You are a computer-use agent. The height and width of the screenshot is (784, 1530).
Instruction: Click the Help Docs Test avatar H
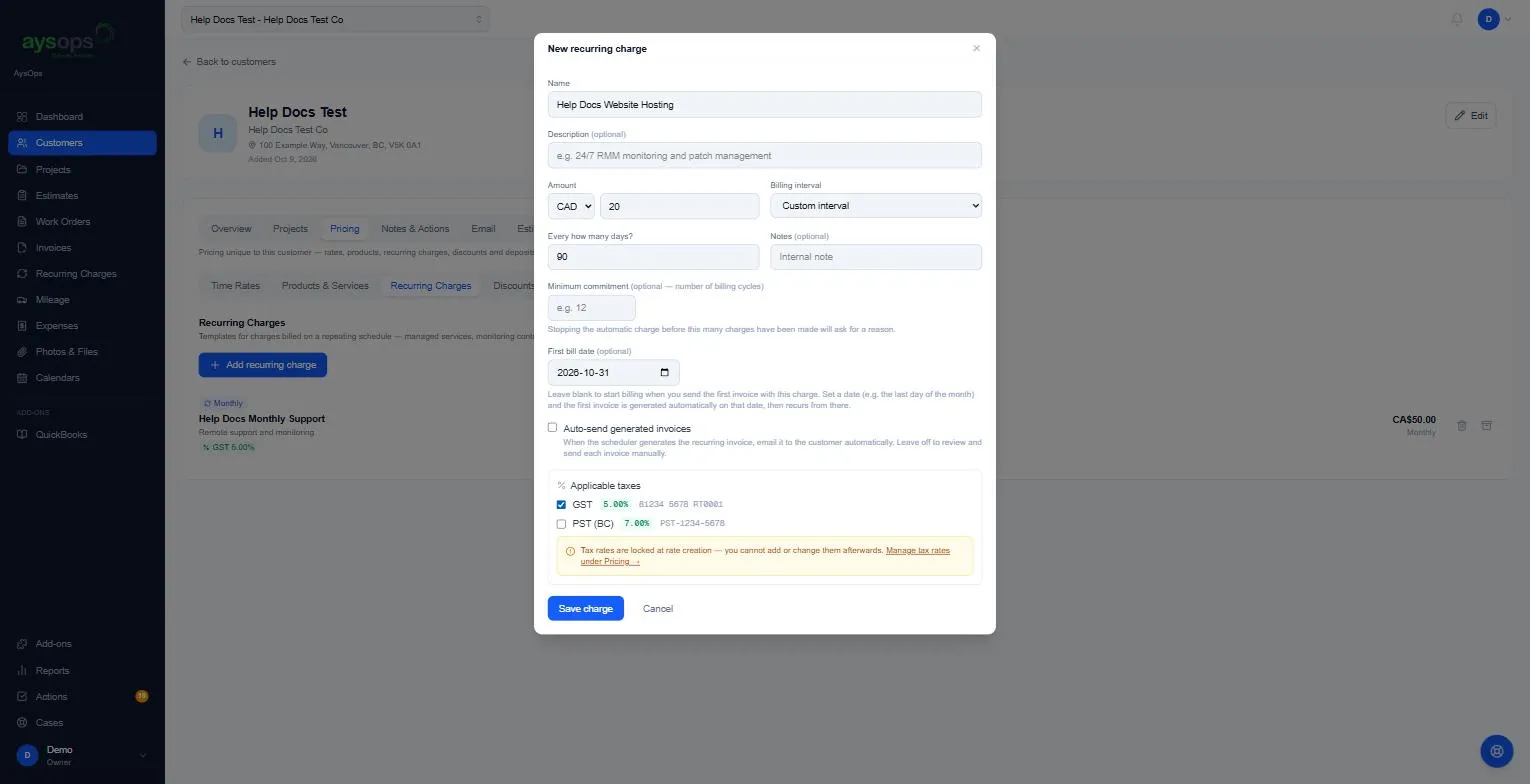click(x=217, y=133)
